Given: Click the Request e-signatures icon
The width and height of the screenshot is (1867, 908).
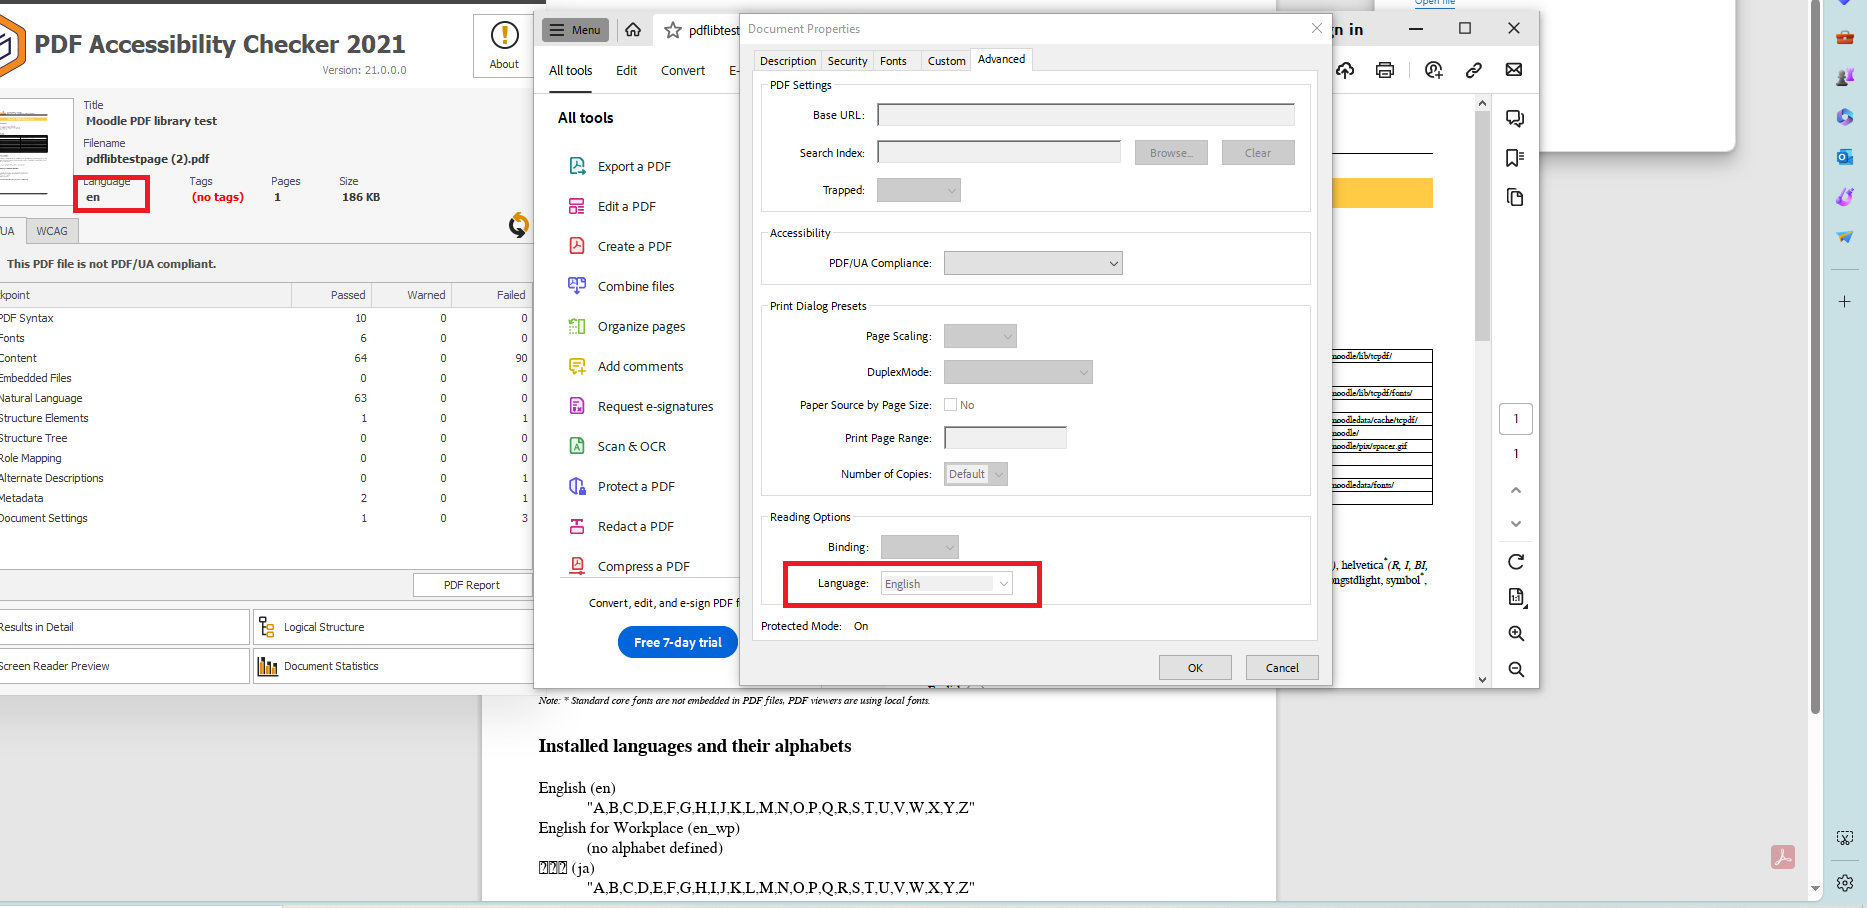Looking at the screenshot, I should (577, 406).
